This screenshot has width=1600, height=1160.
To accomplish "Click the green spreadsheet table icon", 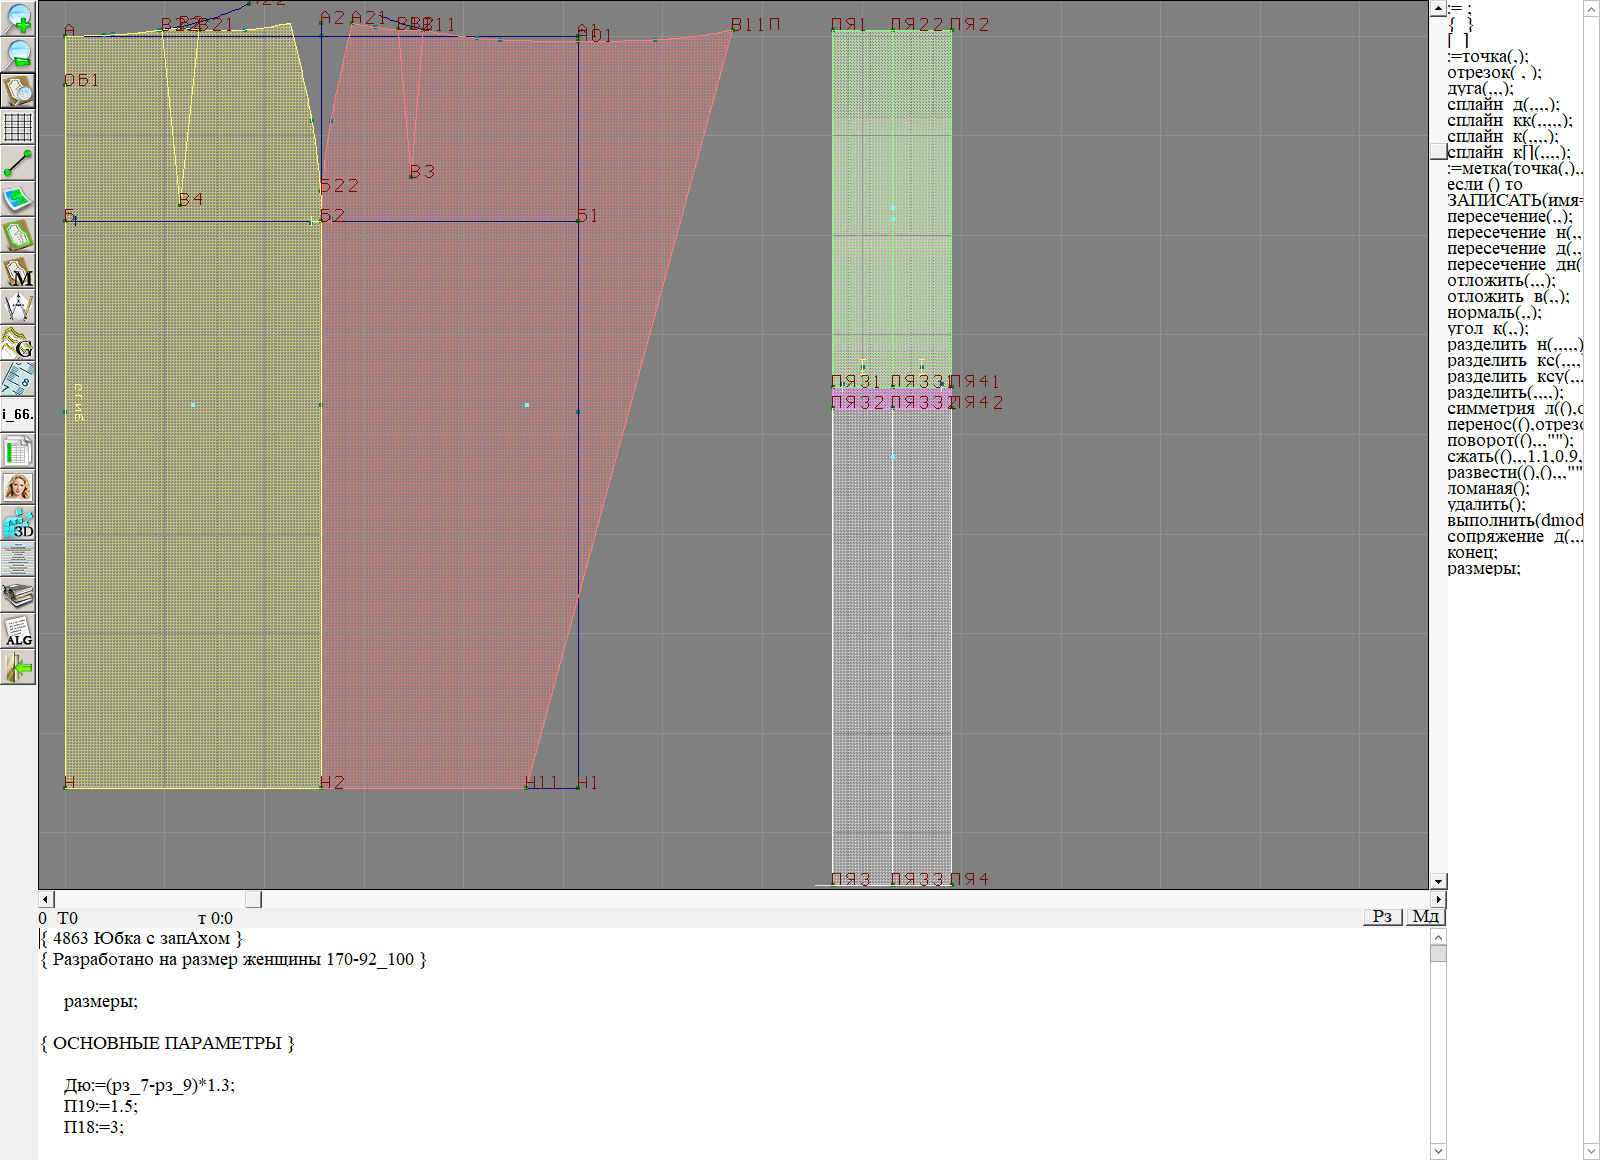I will click(x=18, y=451).
